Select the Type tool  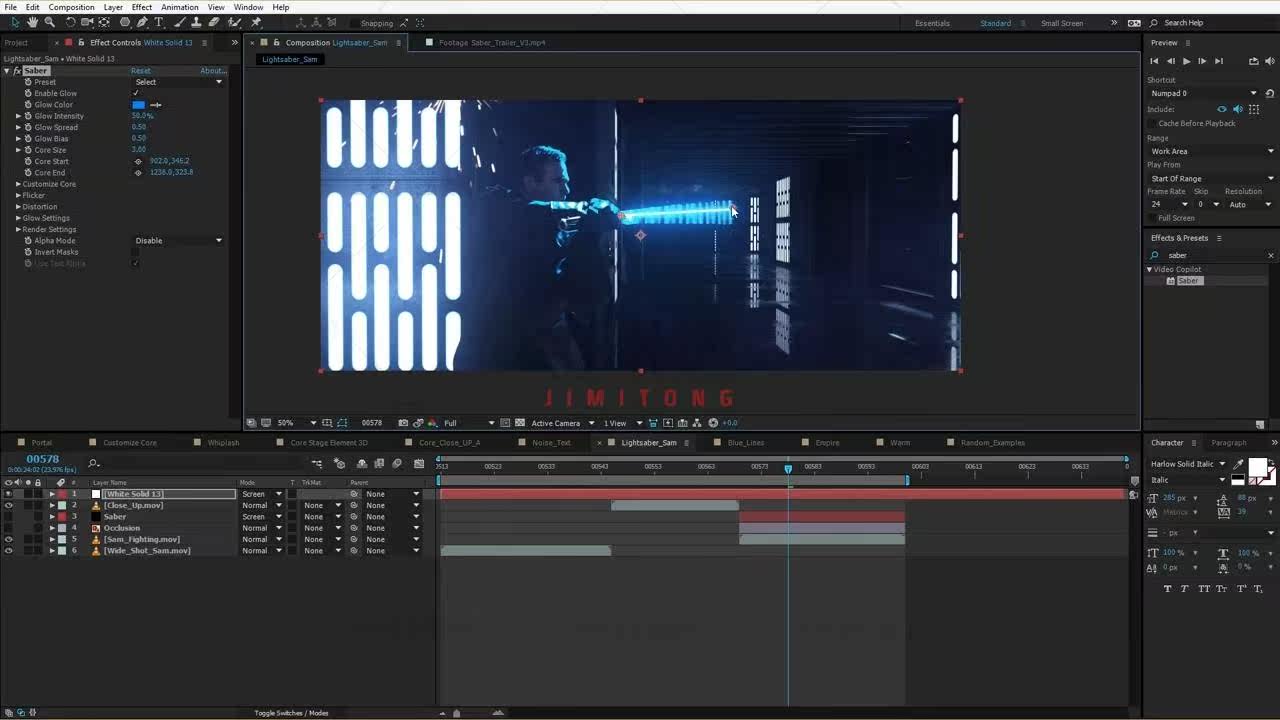pos(159,22)
